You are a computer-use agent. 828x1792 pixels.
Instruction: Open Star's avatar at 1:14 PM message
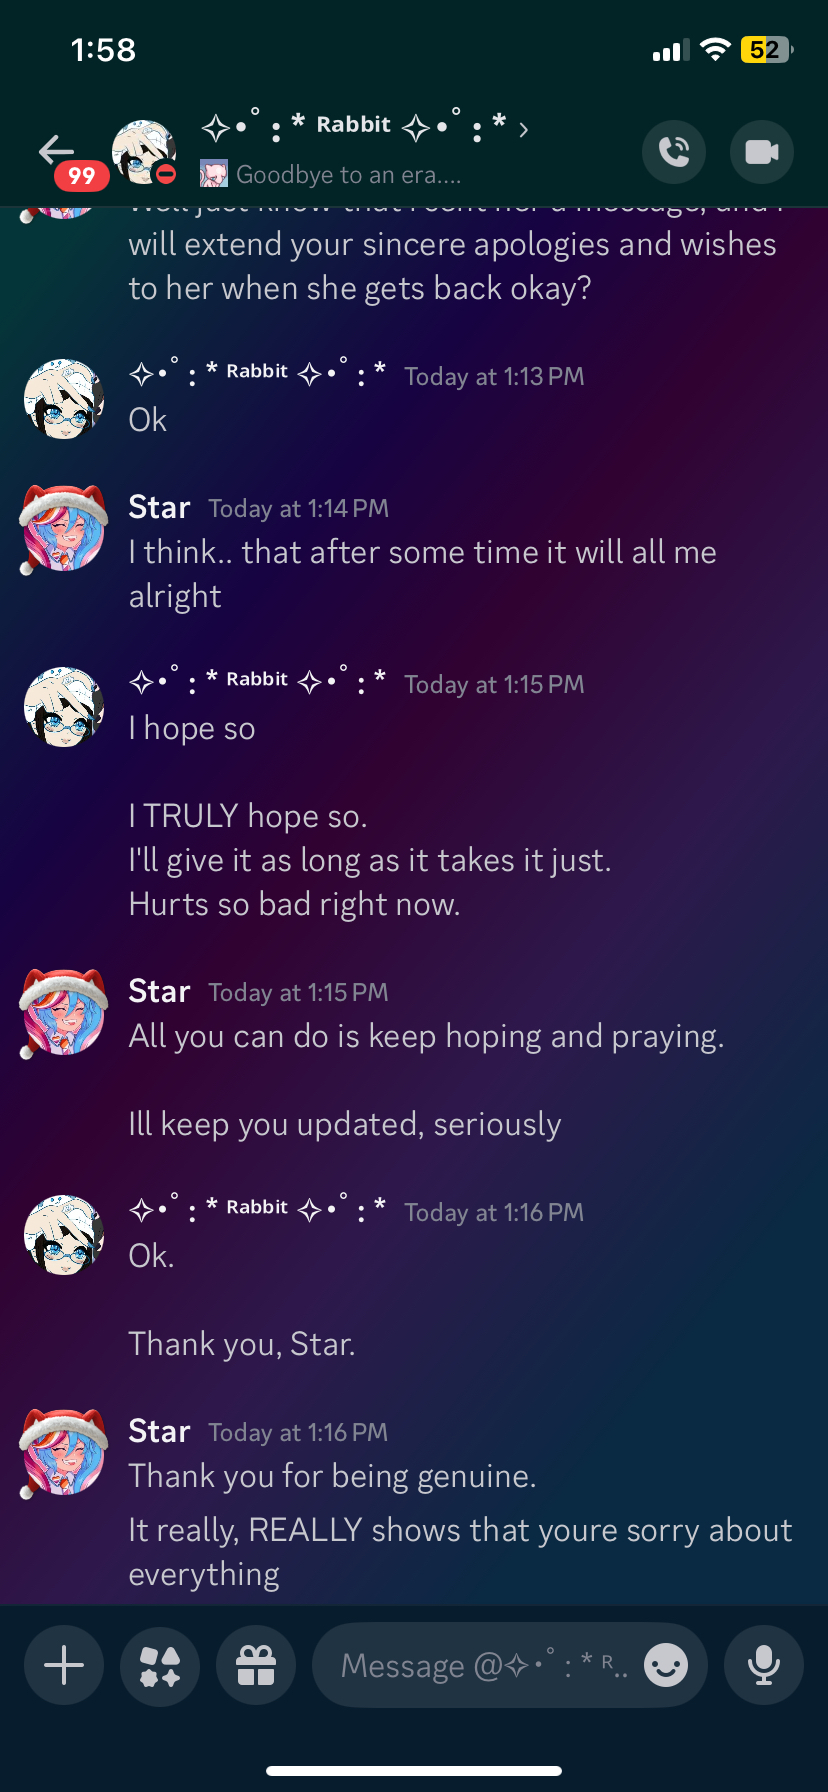coord(64,529)
